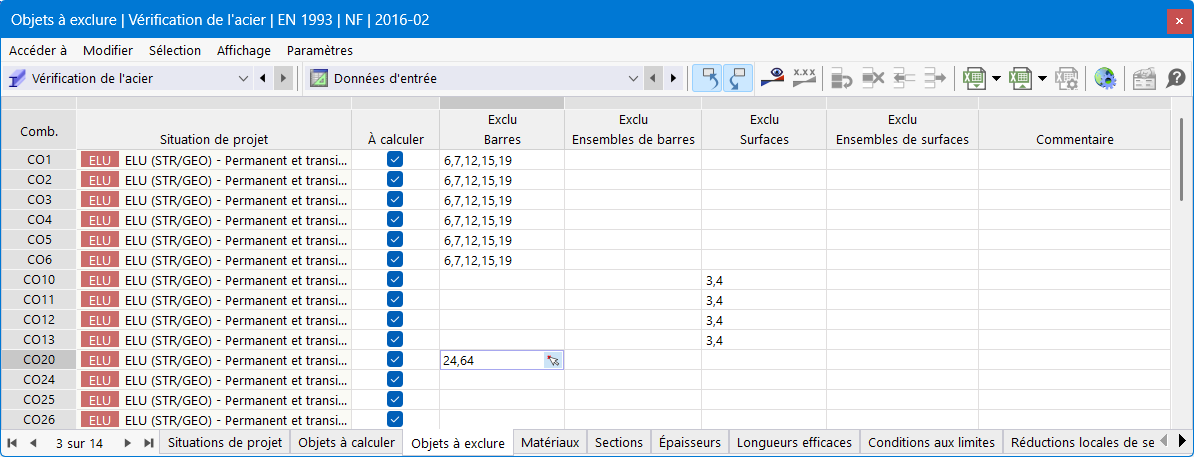Click the 'Commentaire' column header
Image resolution: width=1194 pixels, height=457 pixels.
coord(1074,130)
